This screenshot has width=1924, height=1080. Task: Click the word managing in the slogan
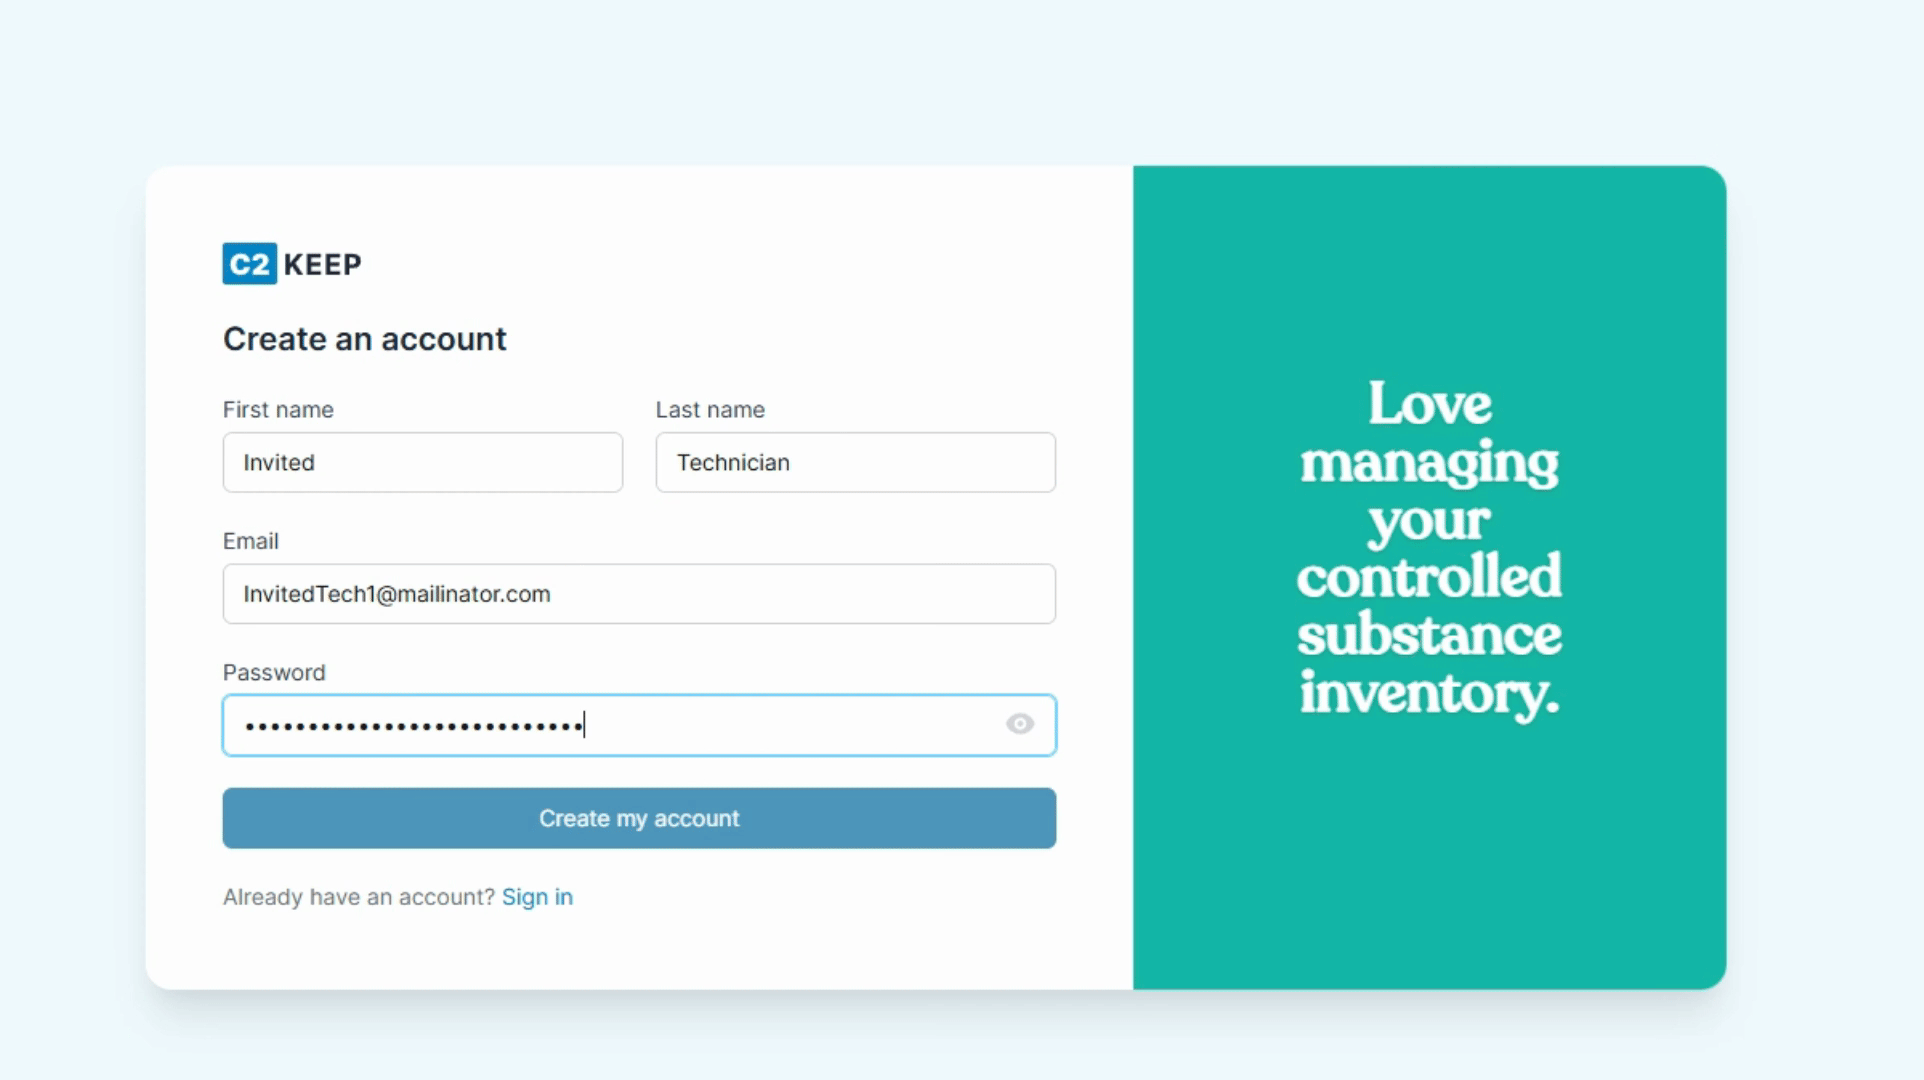point(1429,464)
